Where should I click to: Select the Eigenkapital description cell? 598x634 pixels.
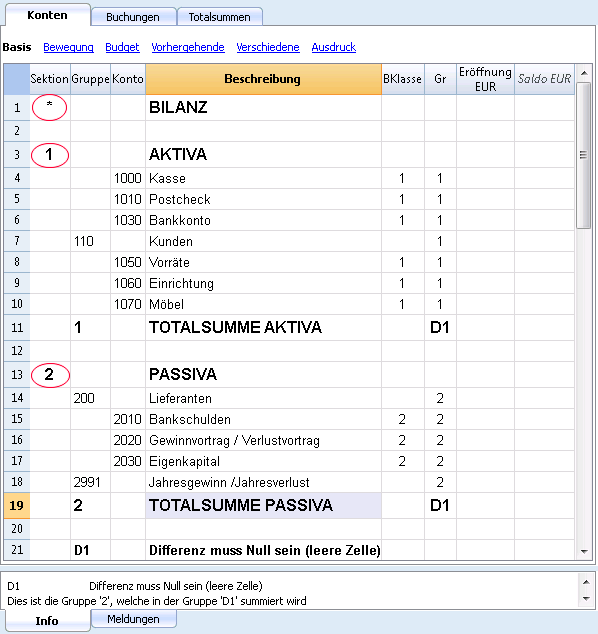pyautogui.click(x=263, y=461)
